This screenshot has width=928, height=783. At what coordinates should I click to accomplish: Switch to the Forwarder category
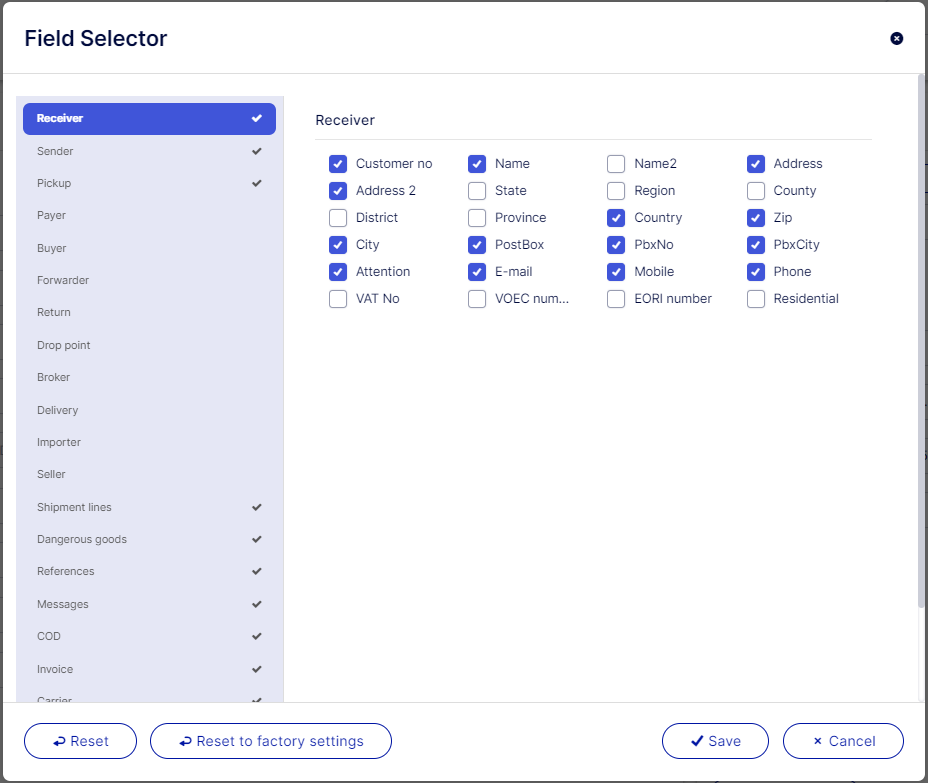tap(62, 280)
